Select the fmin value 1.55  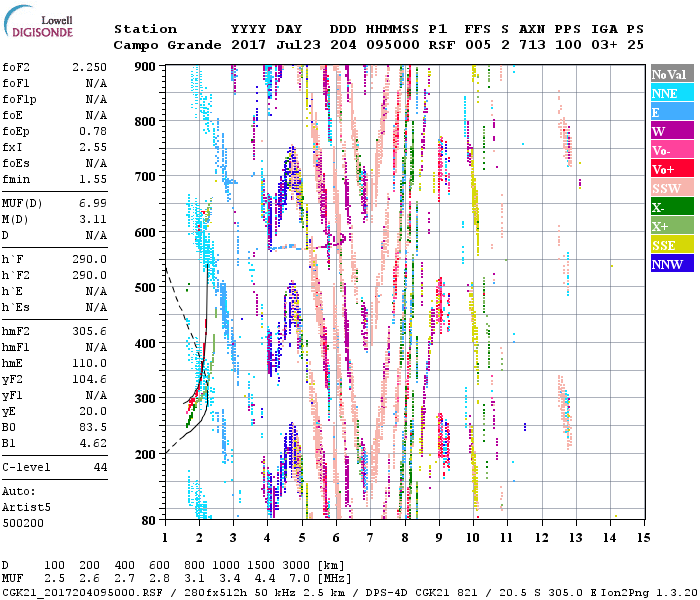pos(92,178)
